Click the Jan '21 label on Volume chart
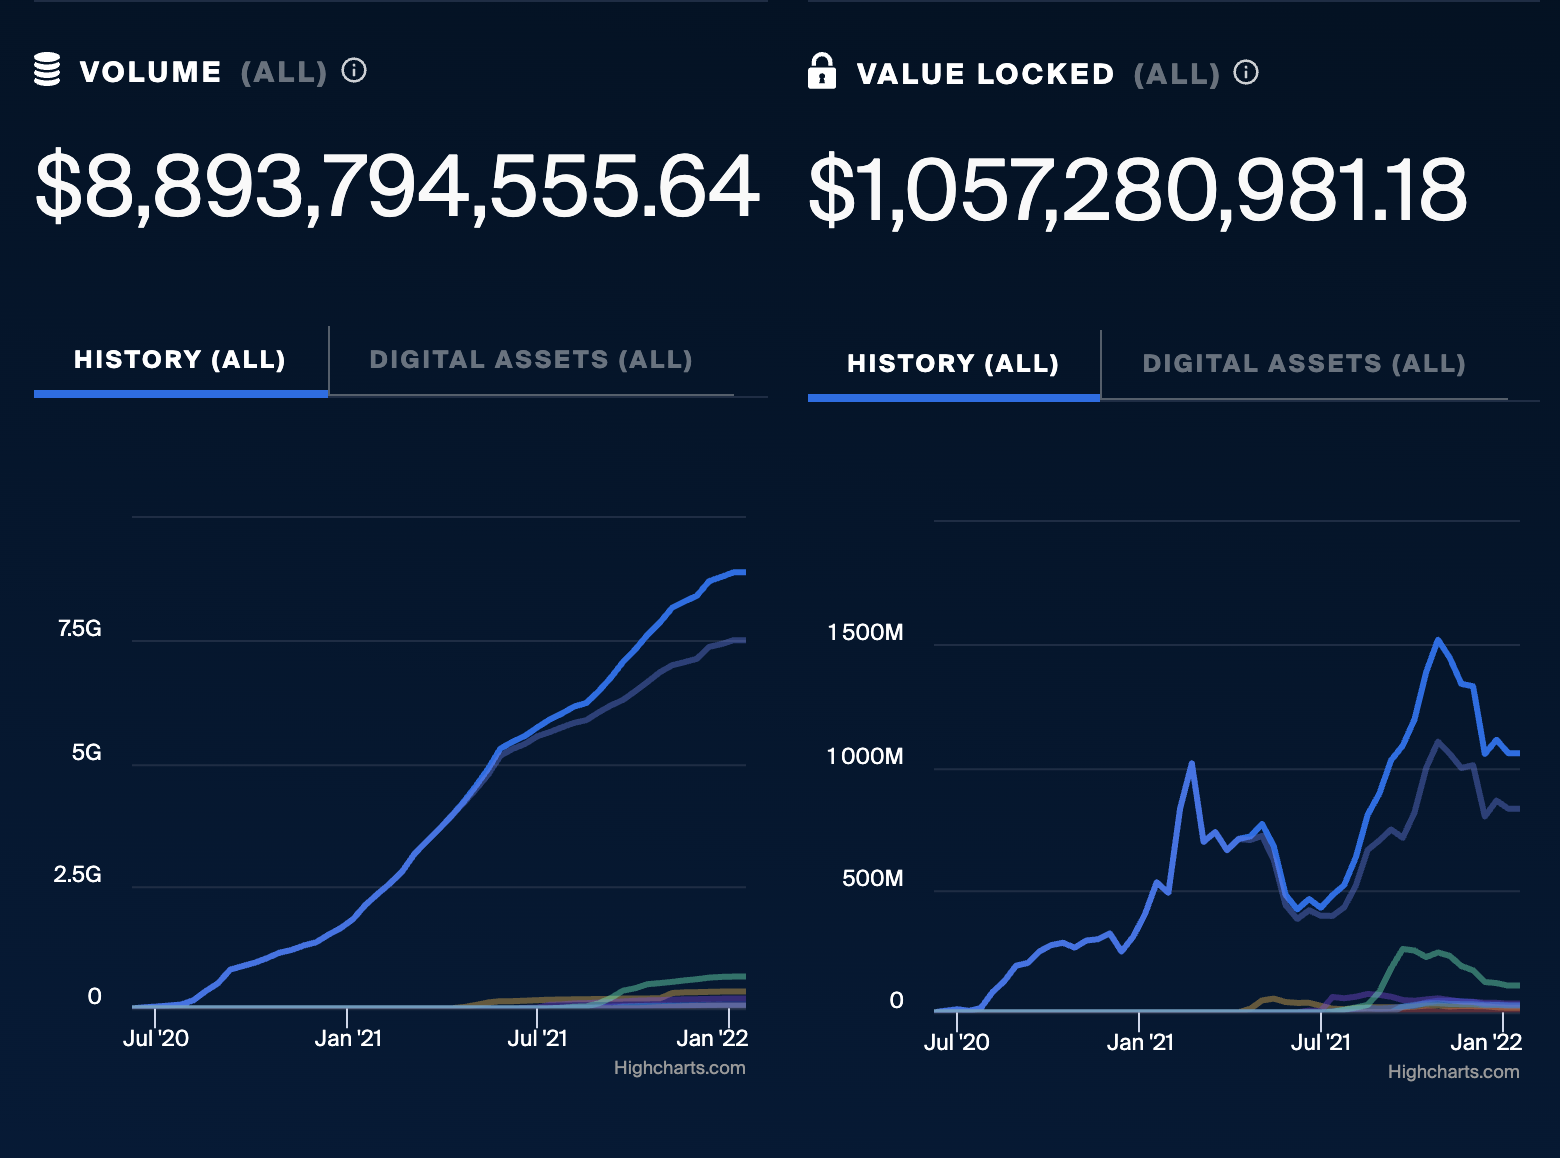The width and height of the screenshot is (1560, 1158). pos(348,1039)
